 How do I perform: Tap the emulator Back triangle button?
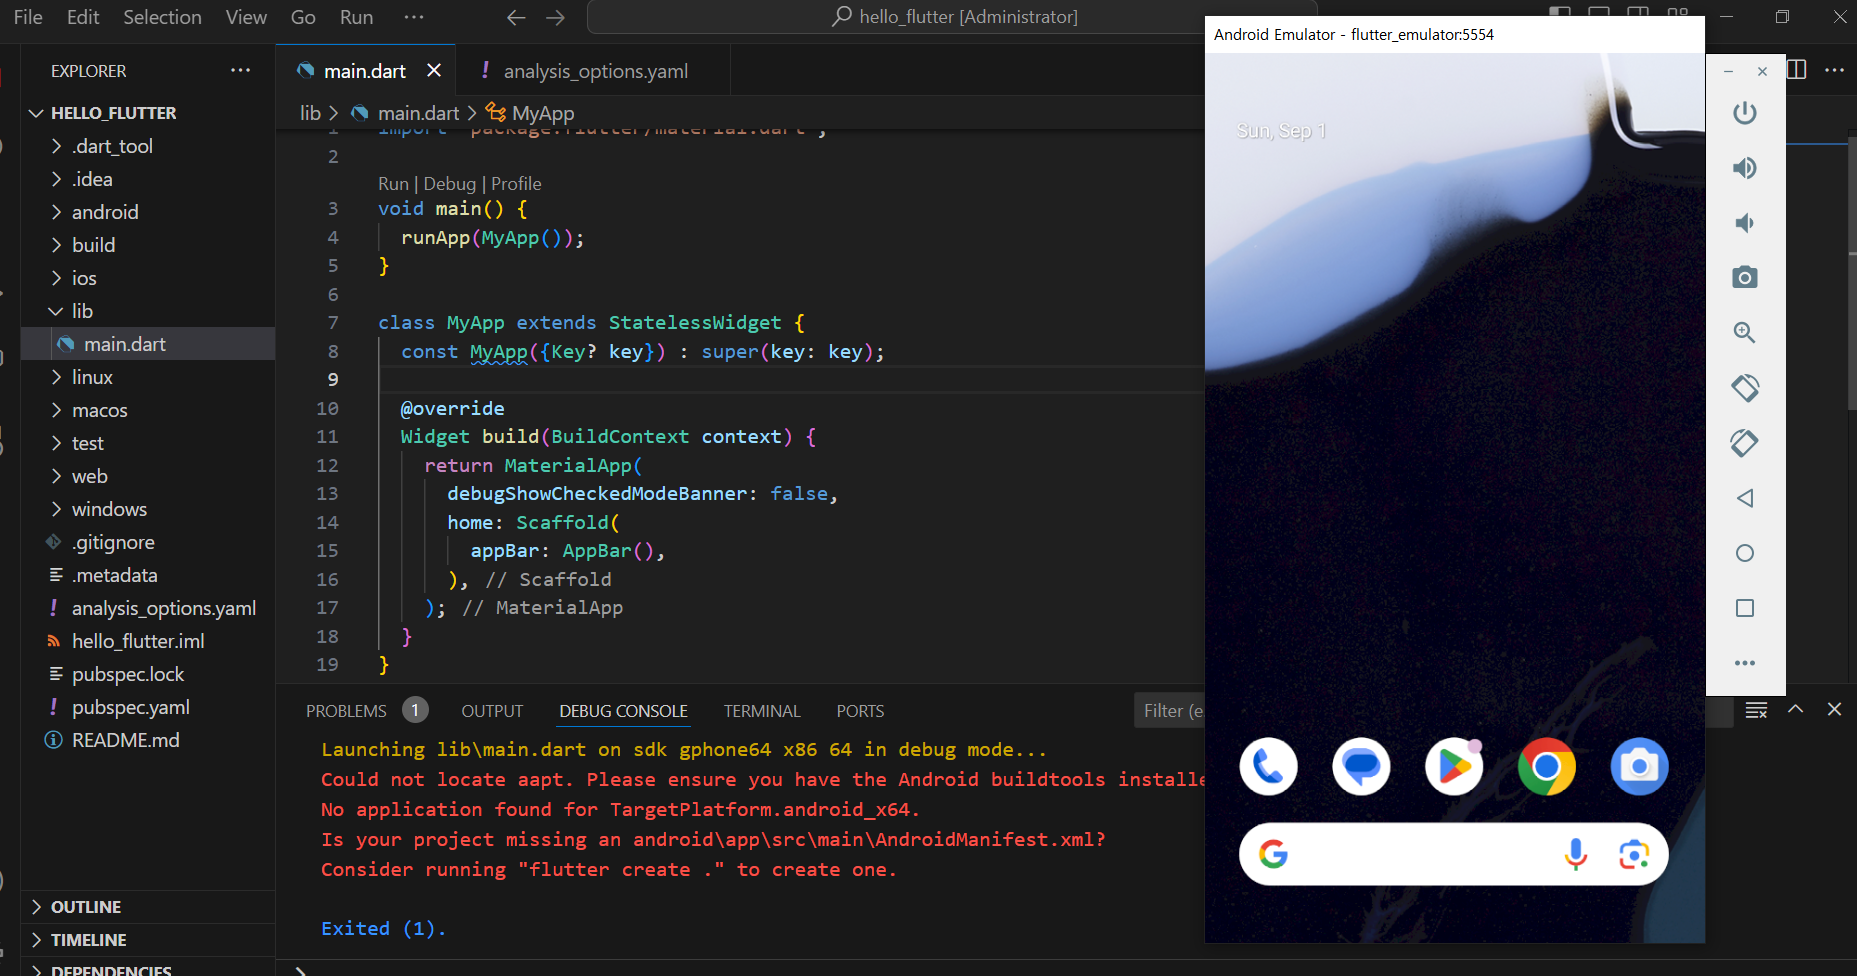coord(1745,498)
